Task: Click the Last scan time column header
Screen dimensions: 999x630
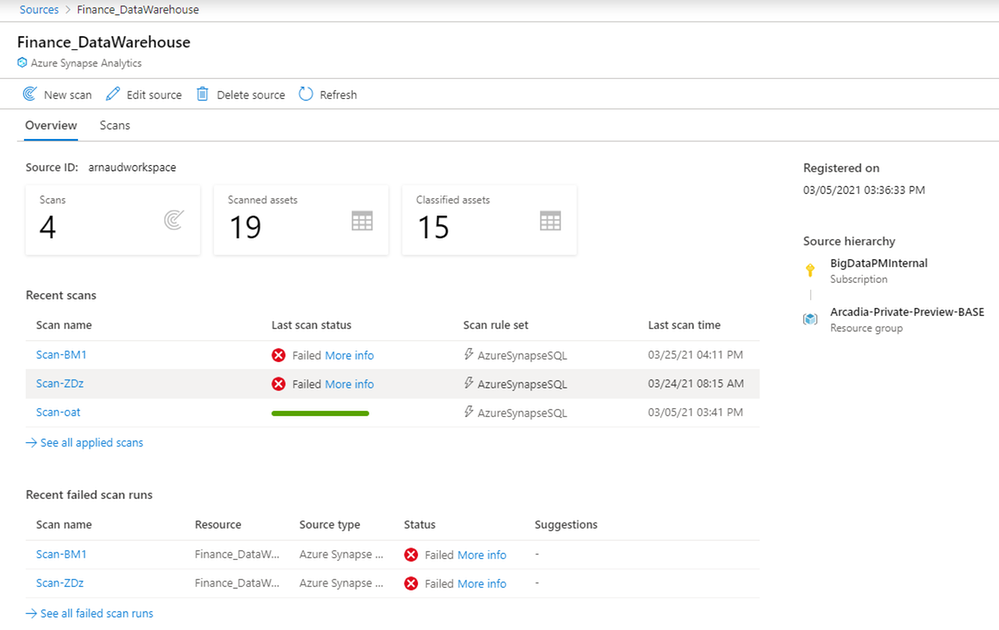Action: (684, 325)
